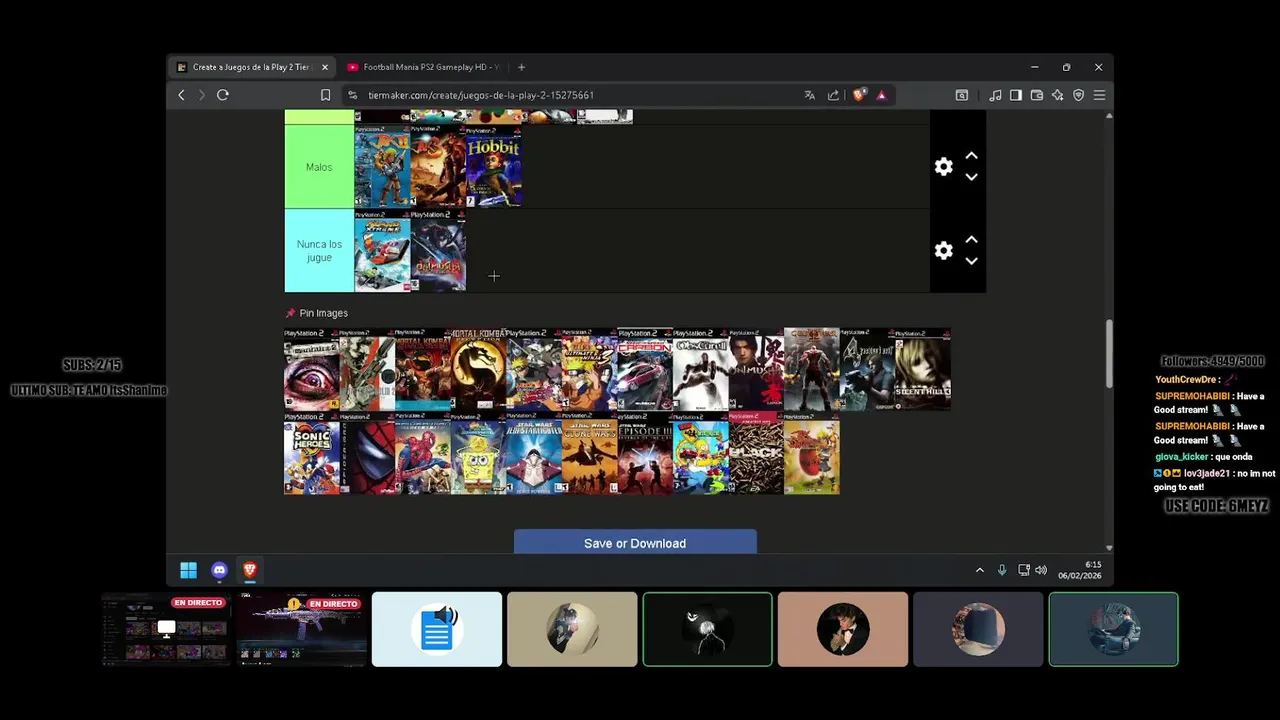Open volume speaker icon in system tray
Viewport: 1280px width, 720px height.
pos(1041,570)
